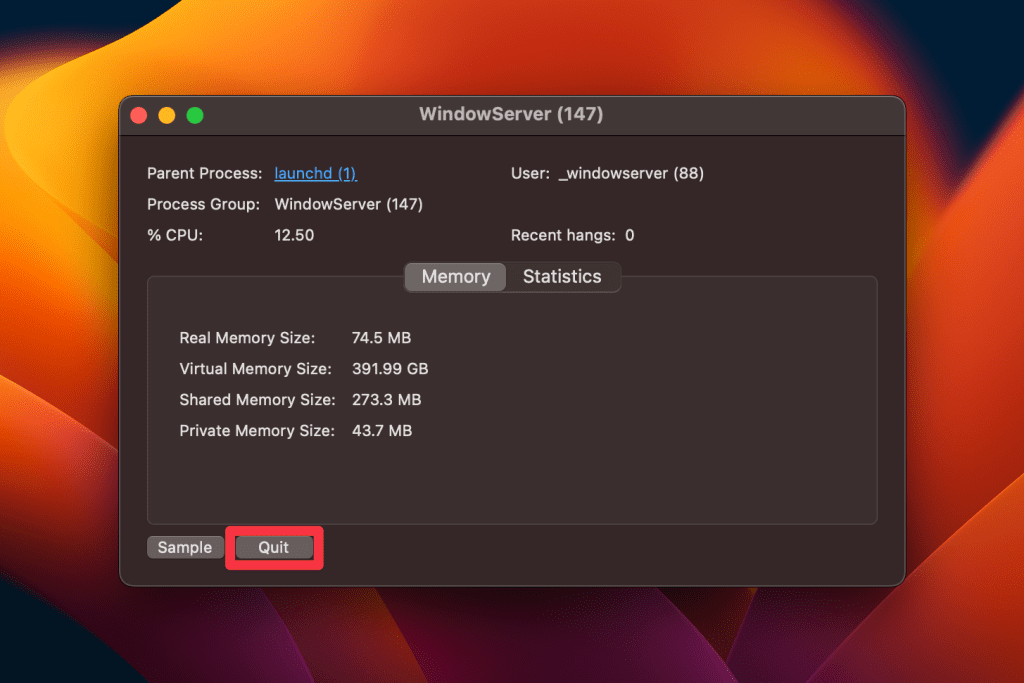Viewport: 1024px width, 683px height.
Task: Click the WindowServer (147) window title
Action: (511, 114)
